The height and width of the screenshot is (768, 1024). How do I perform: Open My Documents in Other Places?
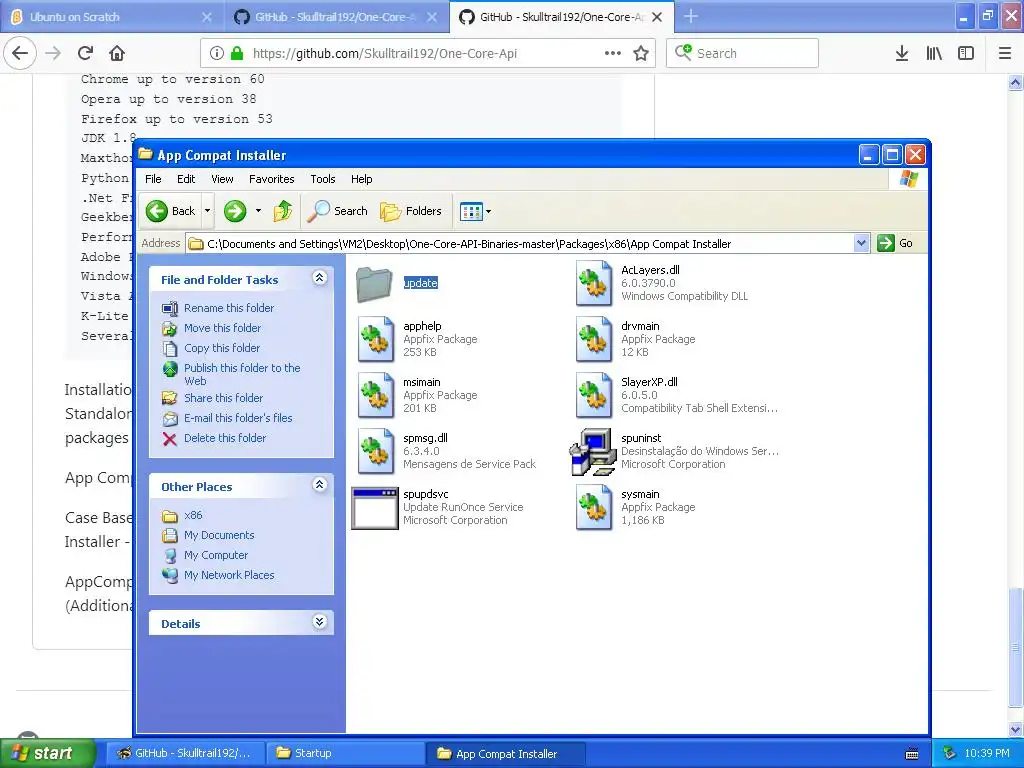(x=219, y=535)
